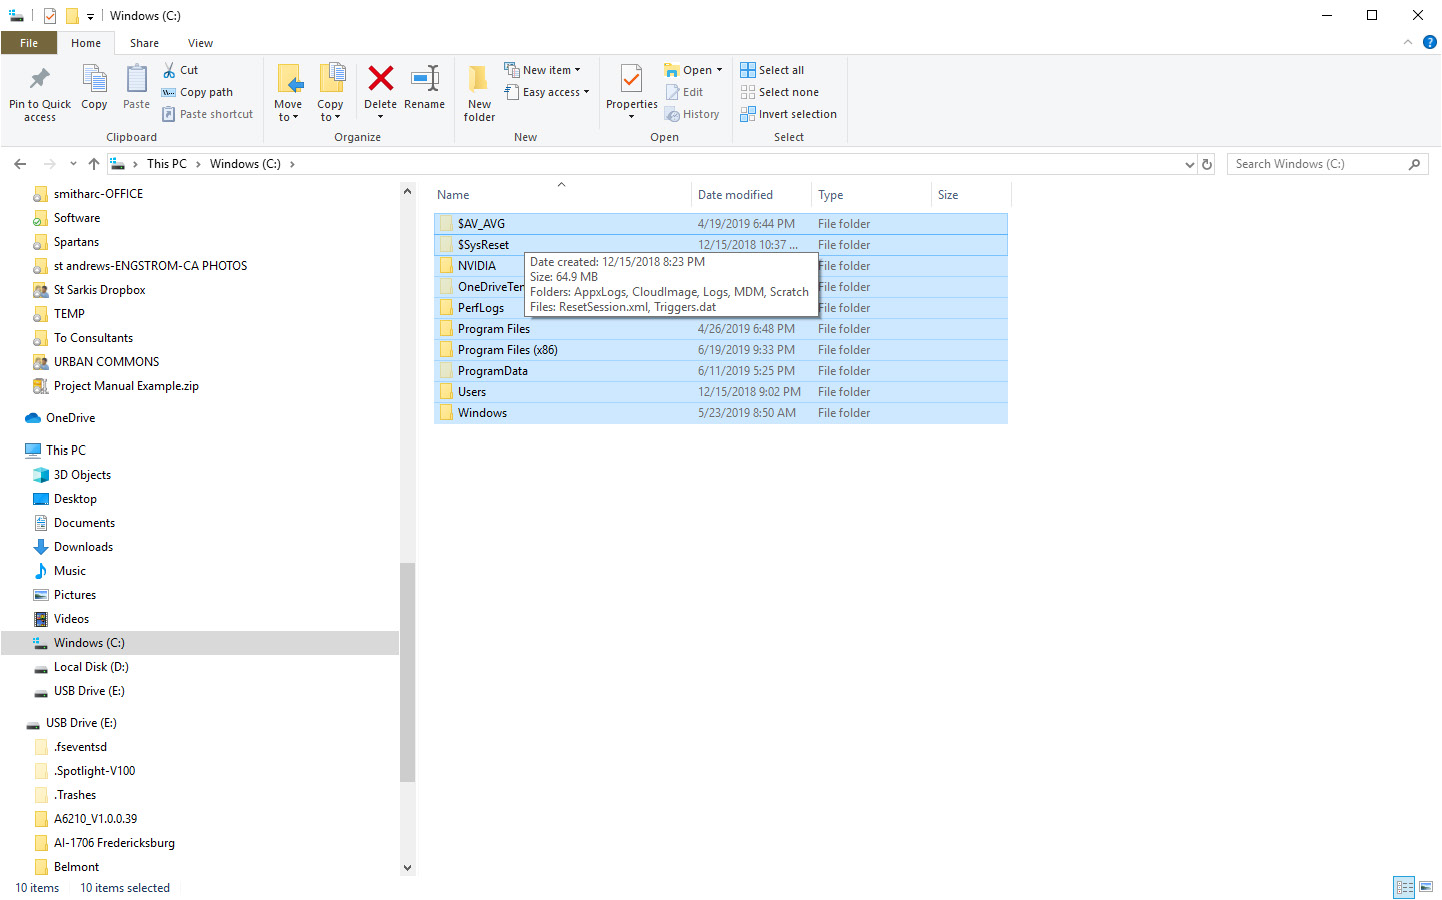The height and width of the screenshot is (900, 1442).
Task: Click the Rename icon
Action: pyautogui.click(x=424, y=79)
